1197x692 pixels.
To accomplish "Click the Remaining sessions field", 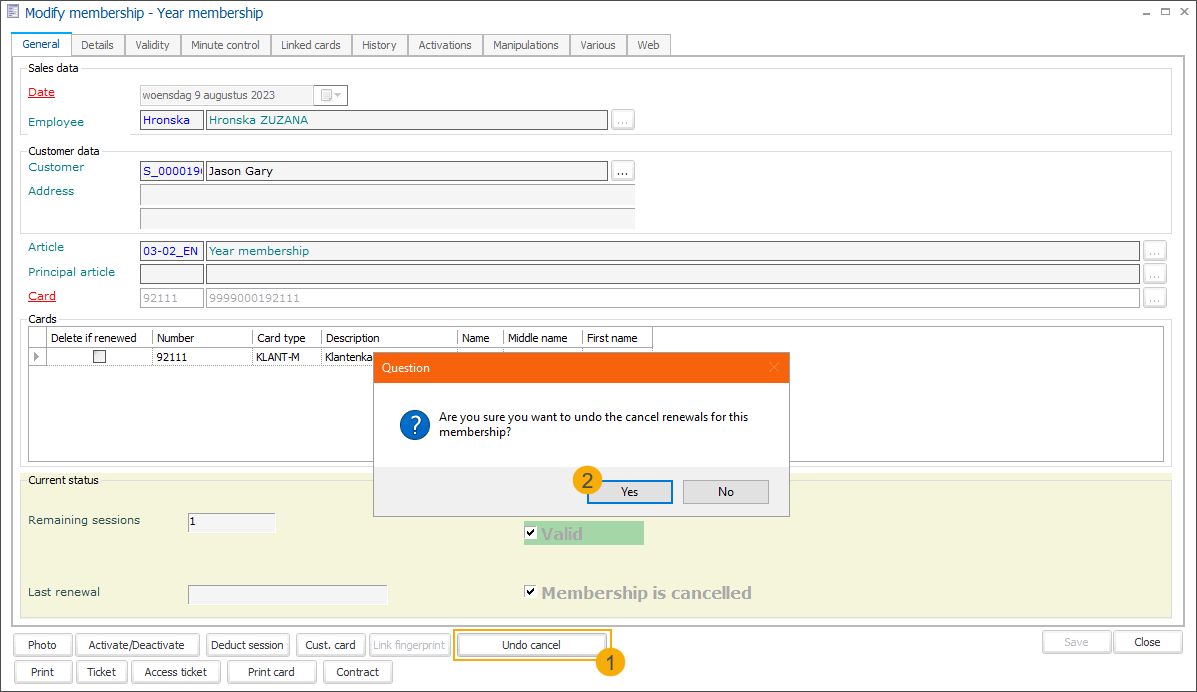I will [x=231, y=522].
